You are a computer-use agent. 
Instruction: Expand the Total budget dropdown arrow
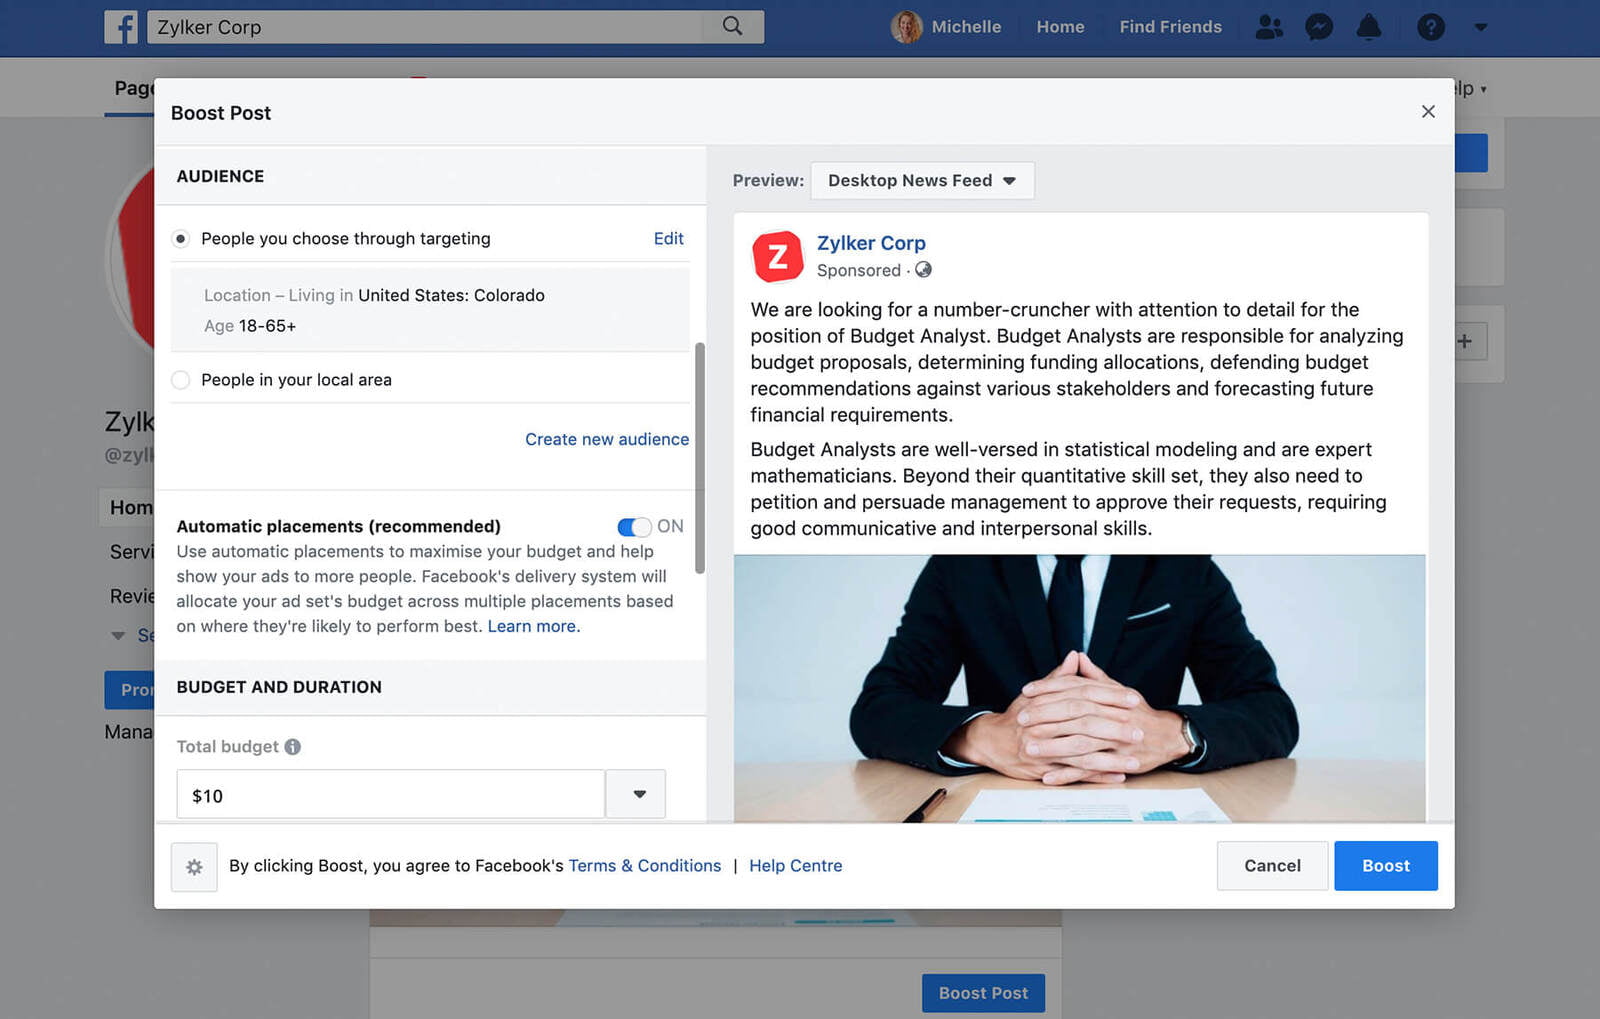[x=638, y=795]
